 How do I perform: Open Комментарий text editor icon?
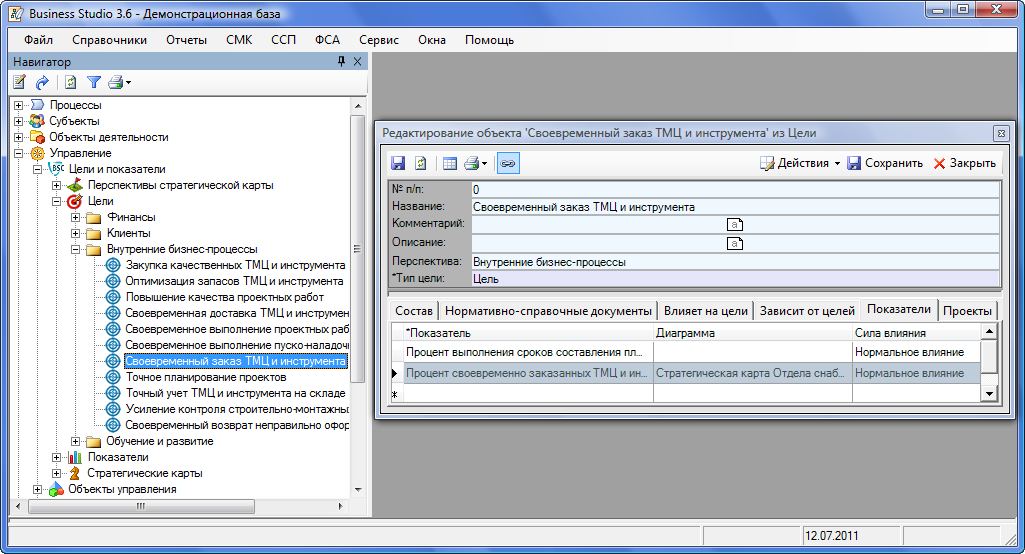735,224
